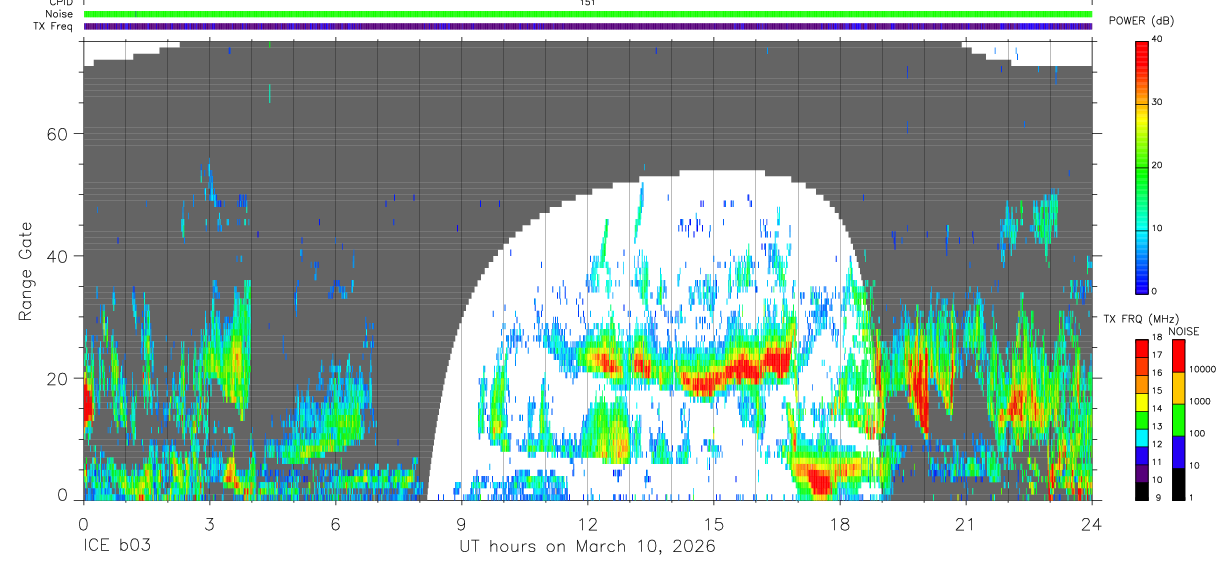Click the green NOISE swatch between 100 and 1000

[1178, 420]
